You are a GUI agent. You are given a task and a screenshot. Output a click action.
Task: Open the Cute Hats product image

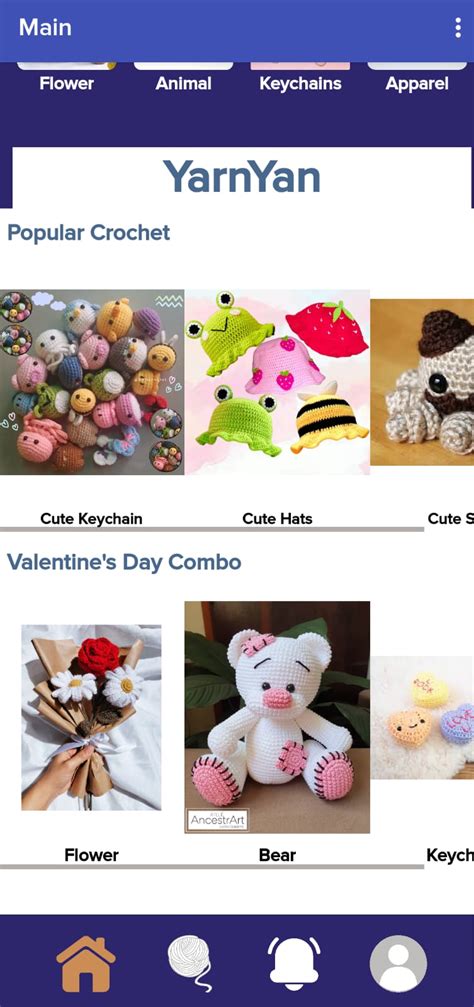(x=277, y=382)
